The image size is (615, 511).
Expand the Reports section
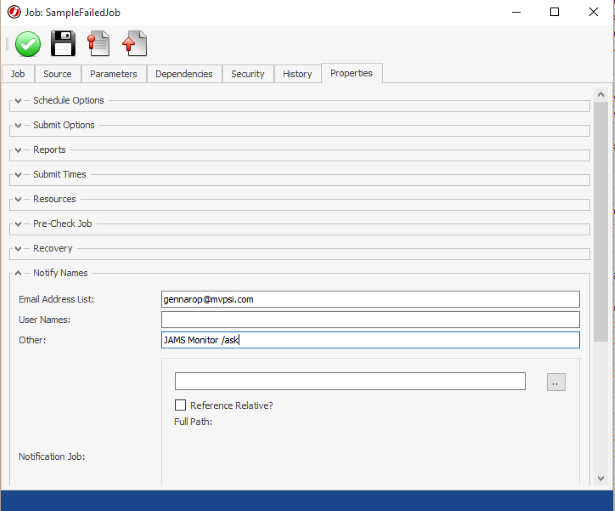pos(18,150)
